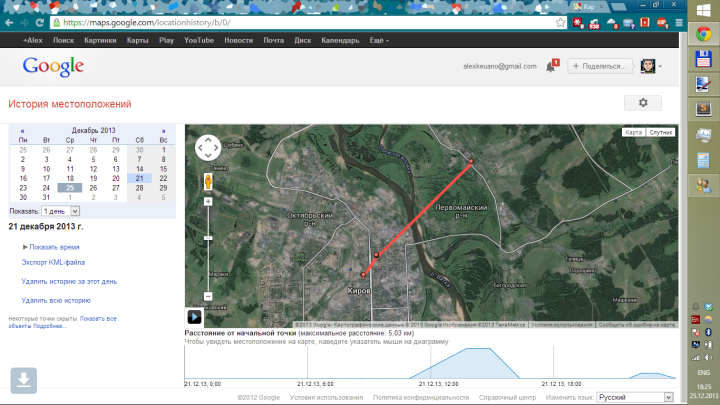Click the profile avatar picture
Image resolution: width=720 pixels, height=405 pixels.
(x=648, y=66)
